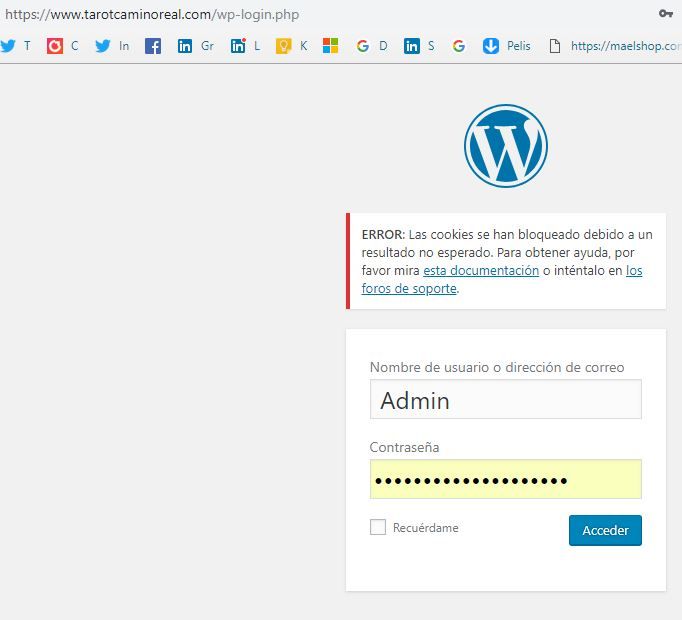The height and width of the screenshot is (620, 682).
Task: Open the Pelis download bookmark
Action: point(506,46)
